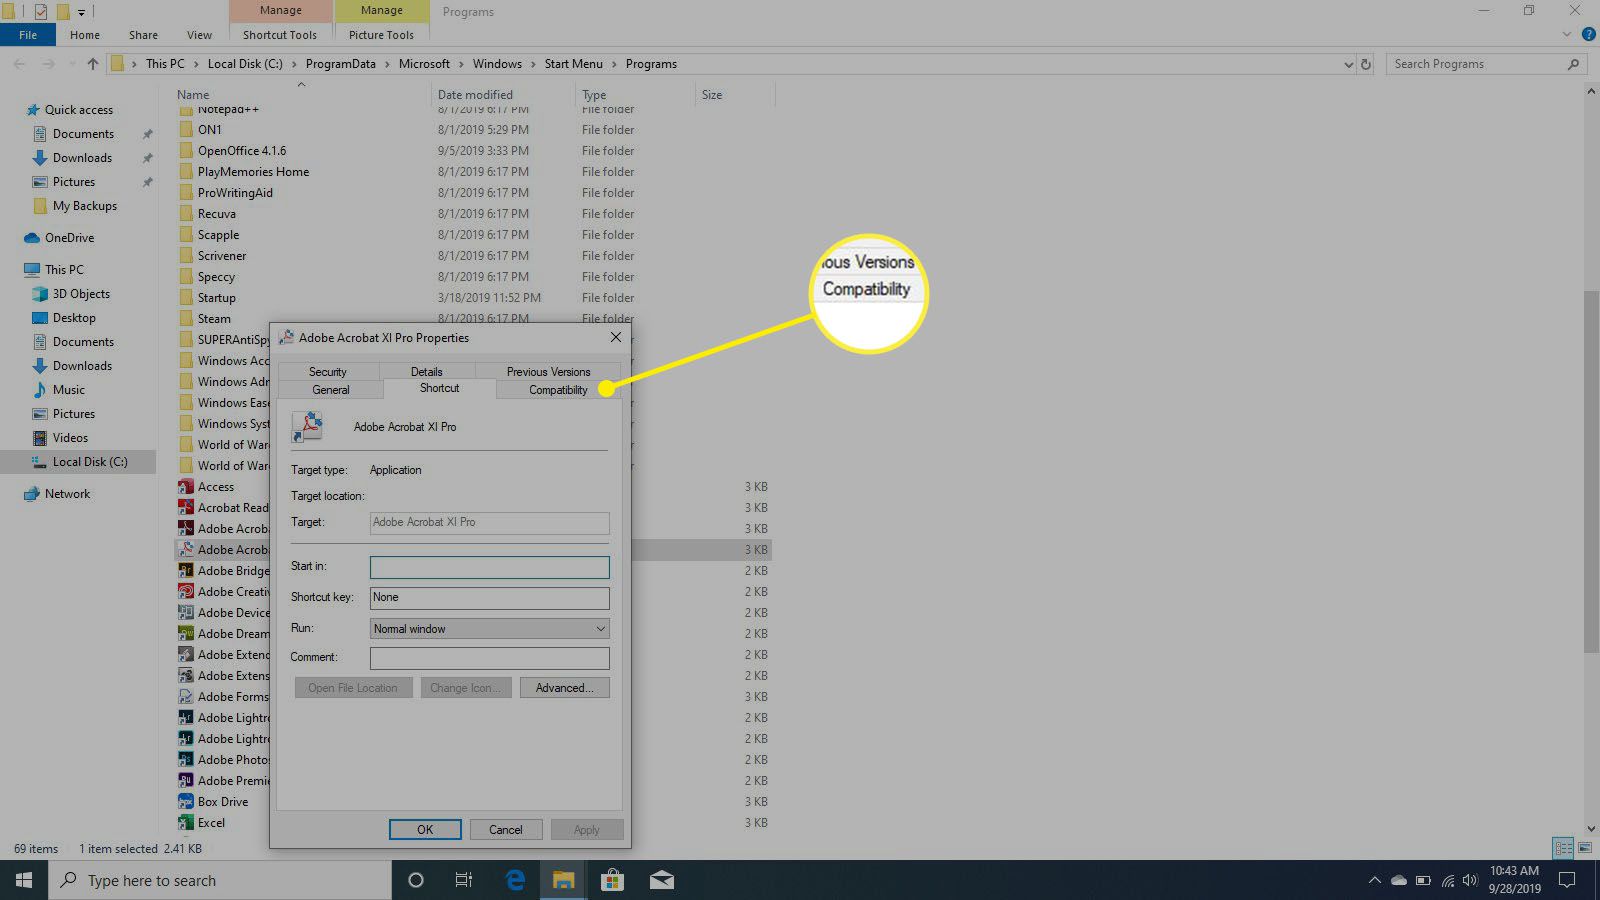Open the Explorer Help question mark icon

coord(1589,35)
